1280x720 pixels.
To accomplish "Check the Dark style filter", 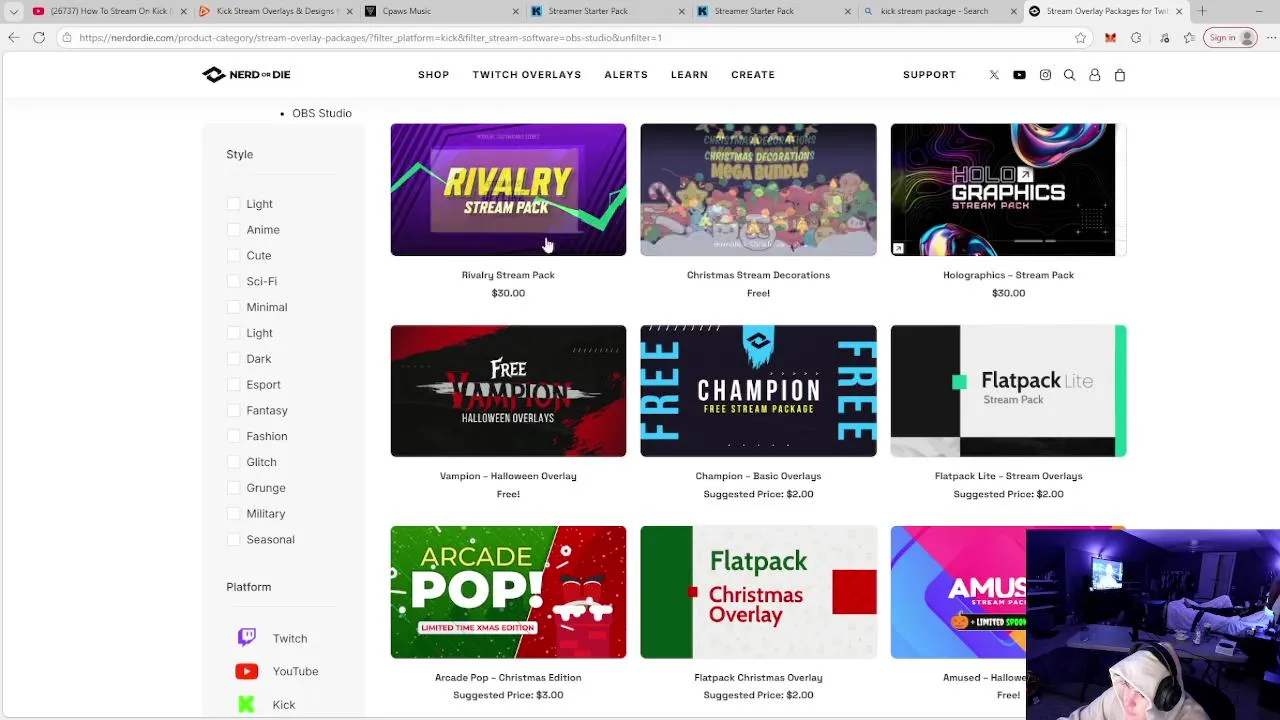I will pos(234,359).
